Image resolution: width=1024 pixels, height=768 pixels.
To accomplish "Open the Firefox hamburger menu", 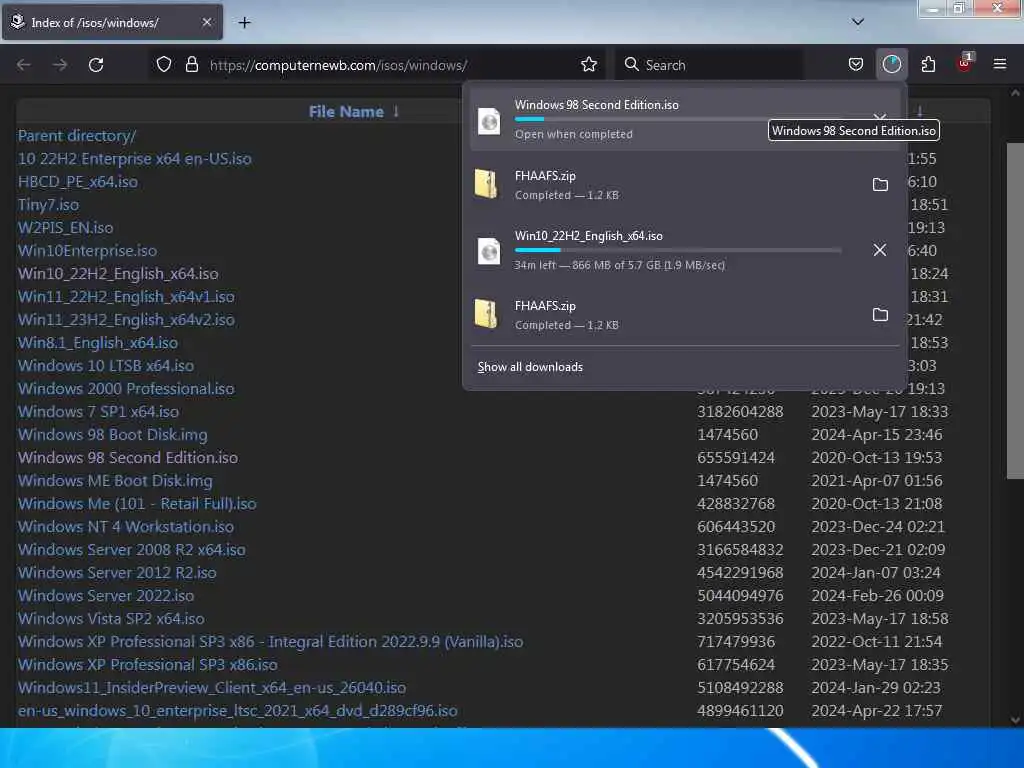I will tap(999, 64).
